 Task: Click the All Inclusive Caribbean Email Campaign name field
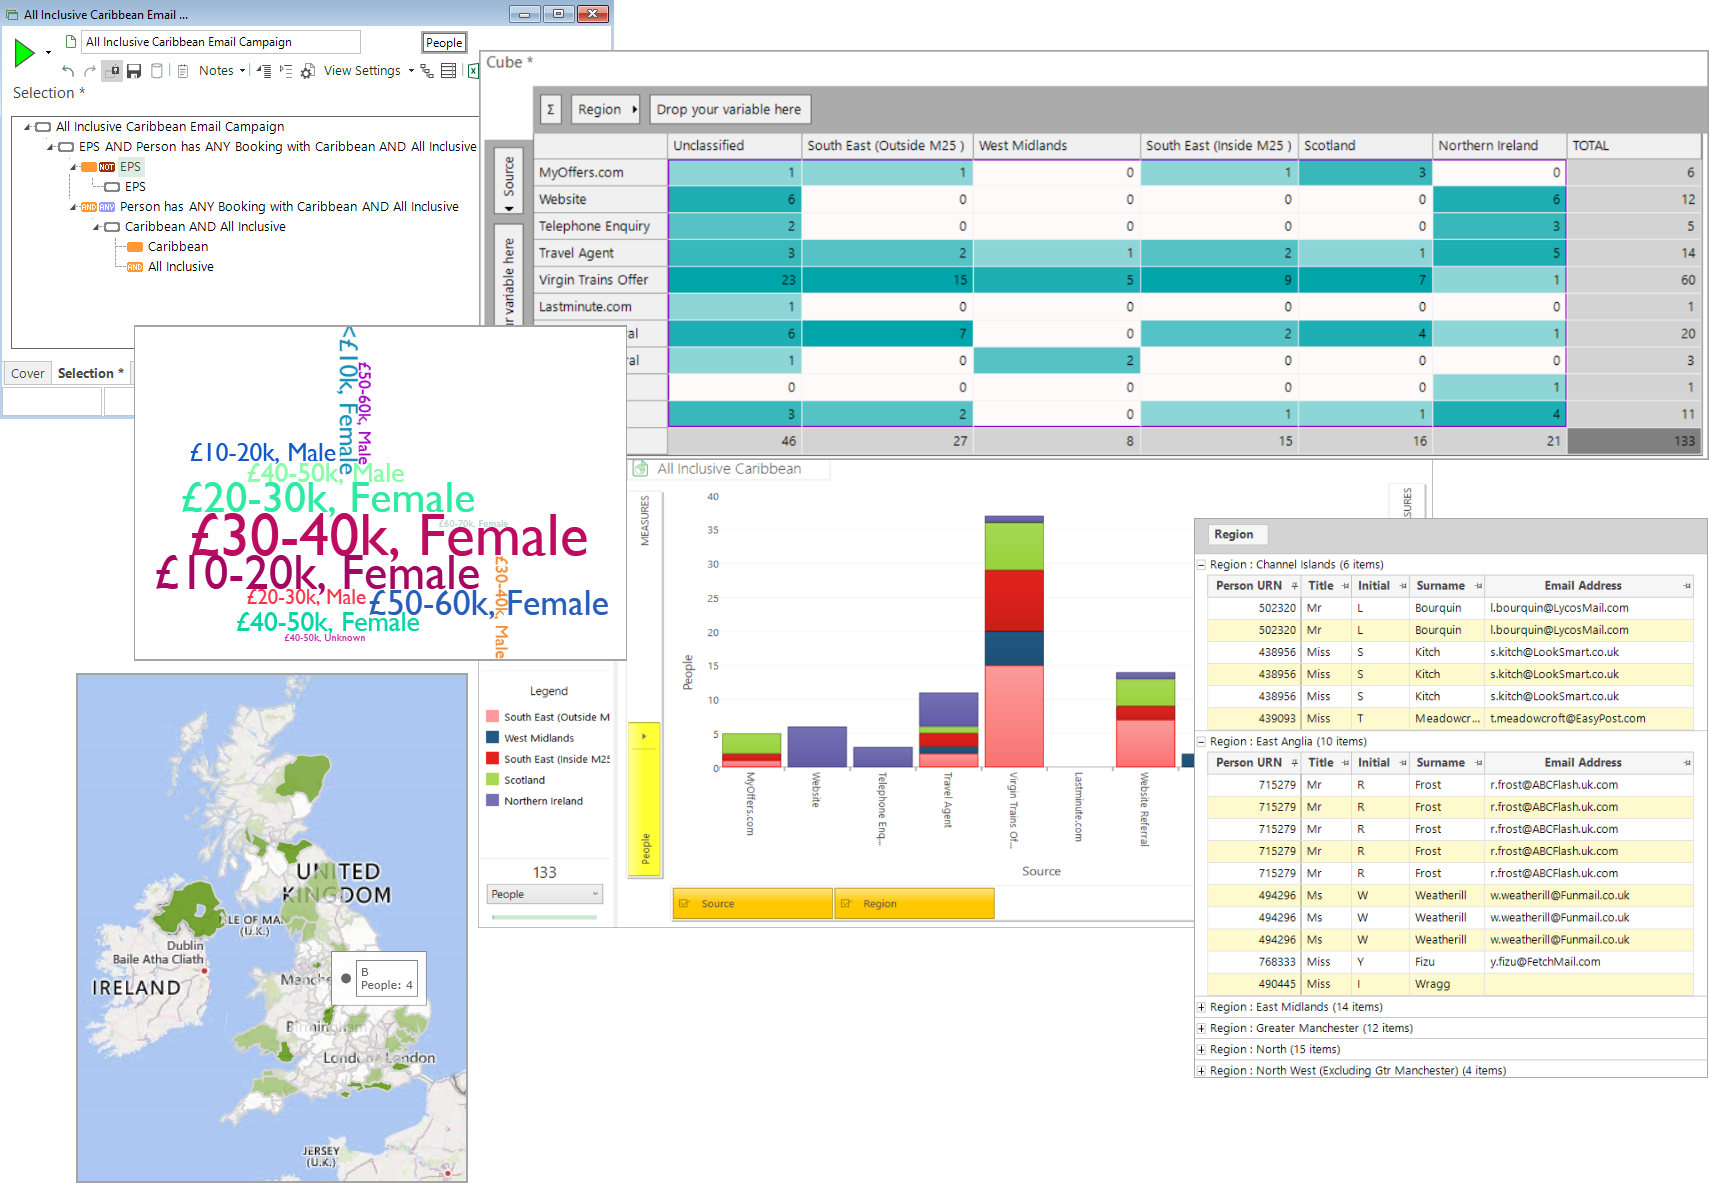221,42
